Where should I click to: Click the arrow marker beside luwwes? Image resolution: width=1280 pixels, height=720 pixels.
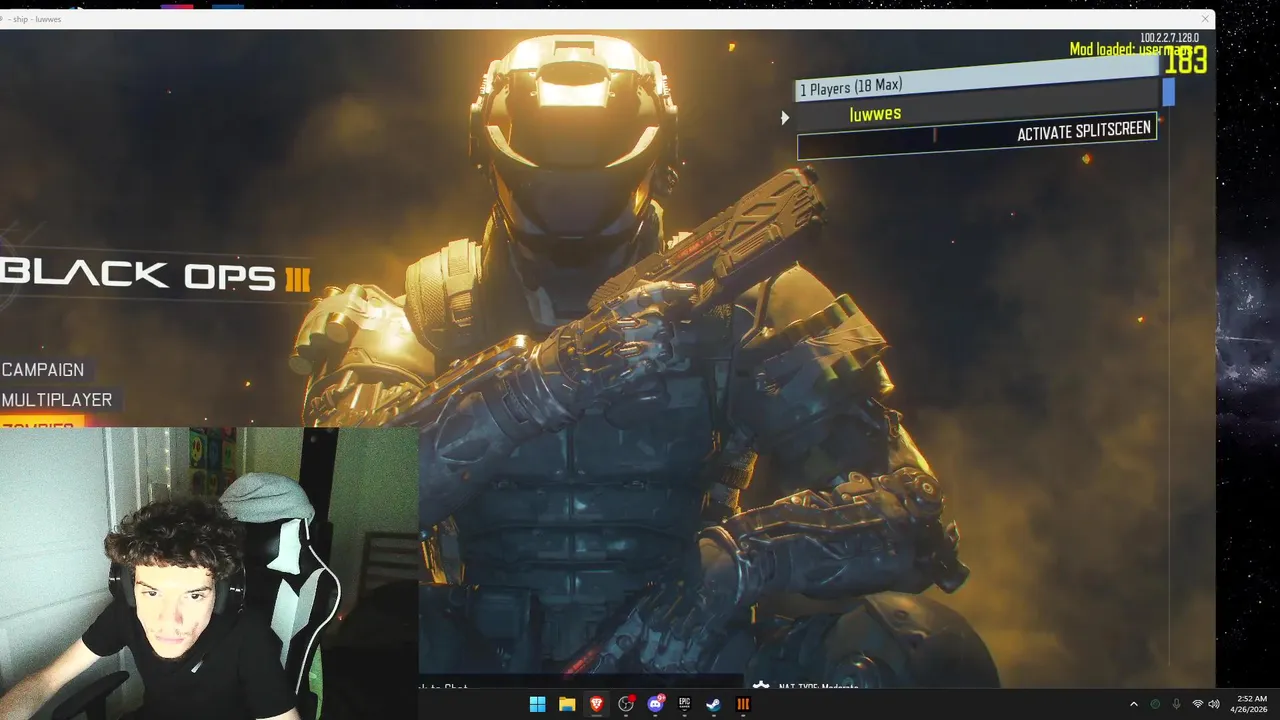click(x=785, y=118)
